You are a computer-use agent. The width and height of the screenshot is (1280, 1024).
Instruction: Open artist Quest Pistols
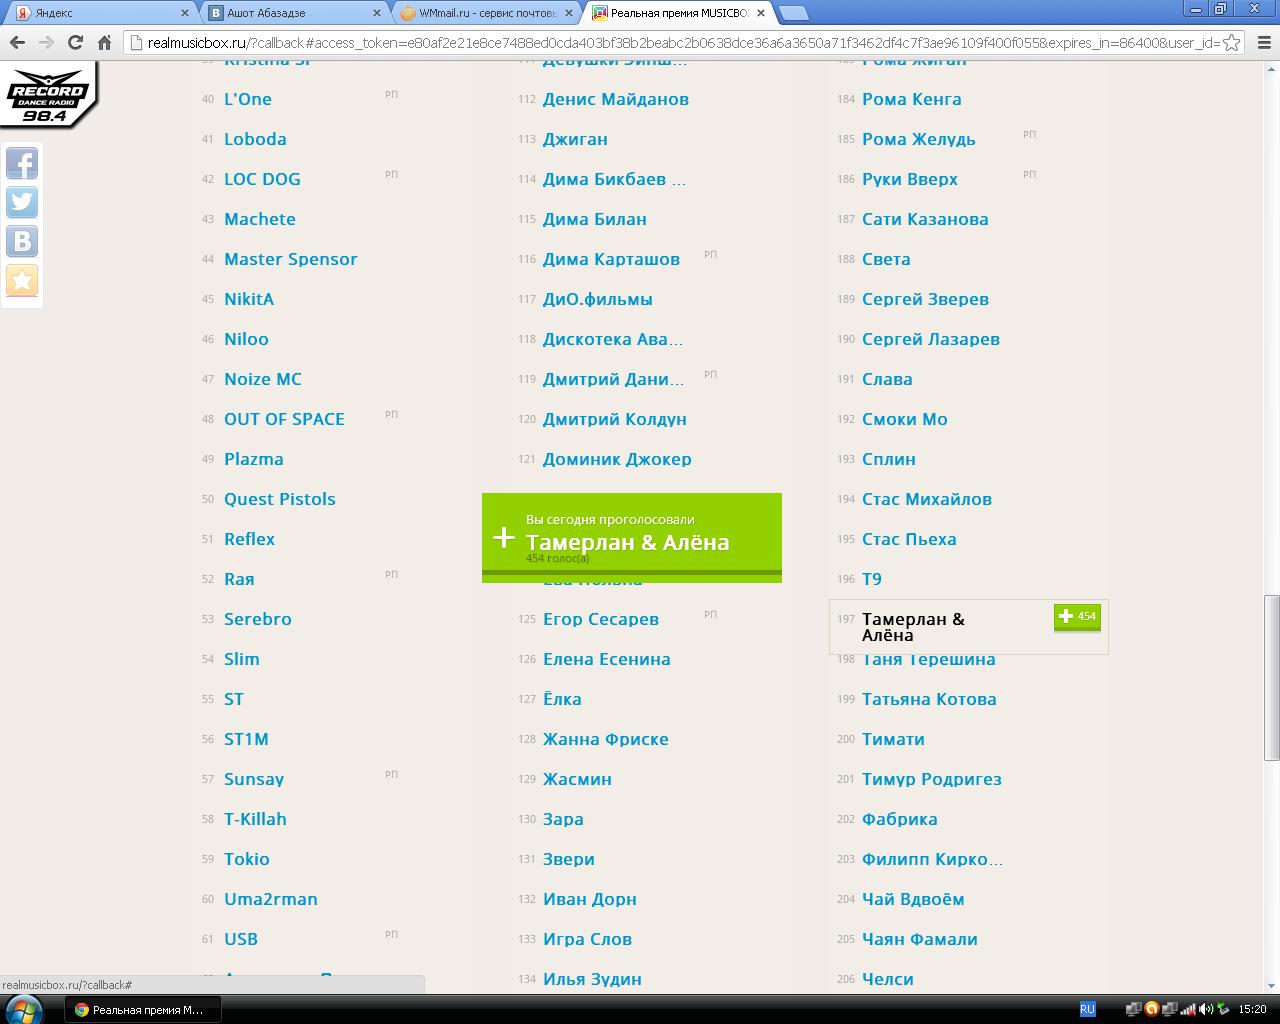tap(280, 499)
